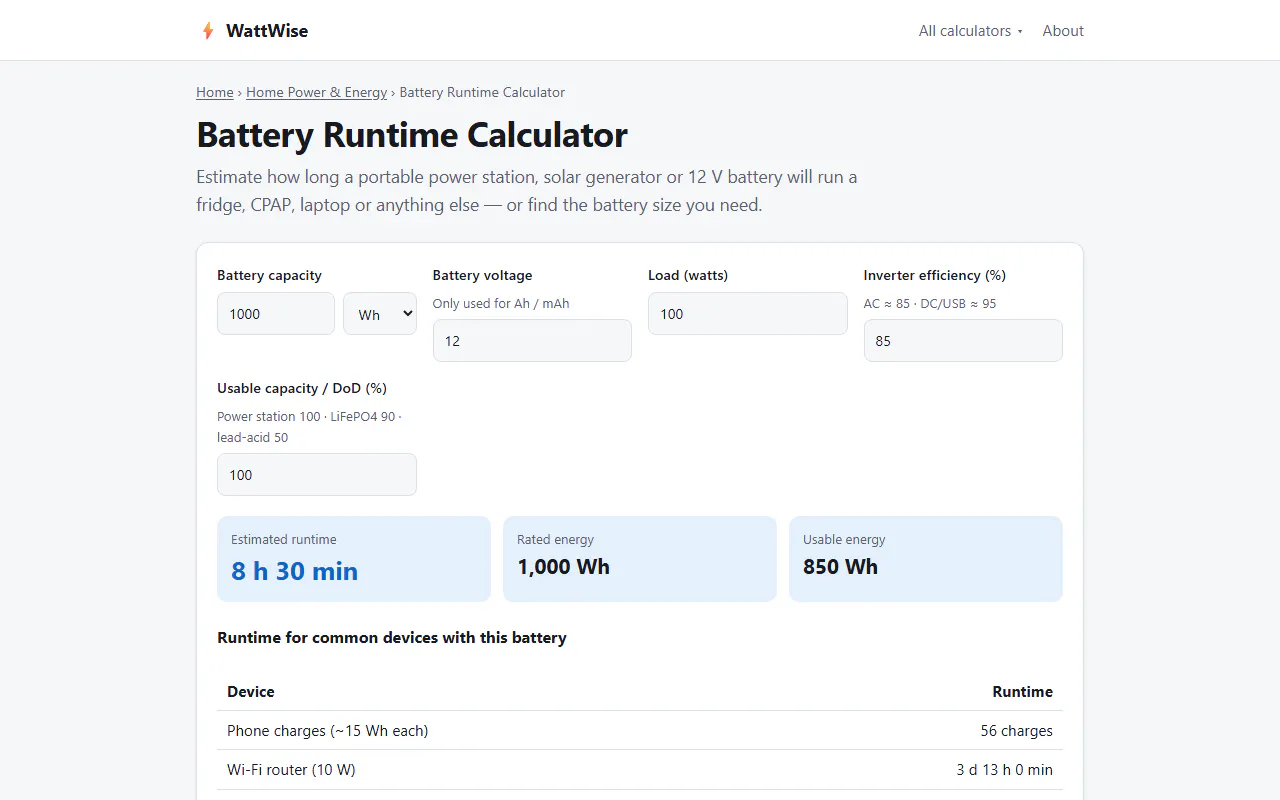Go to the About page

point(1063,31)
